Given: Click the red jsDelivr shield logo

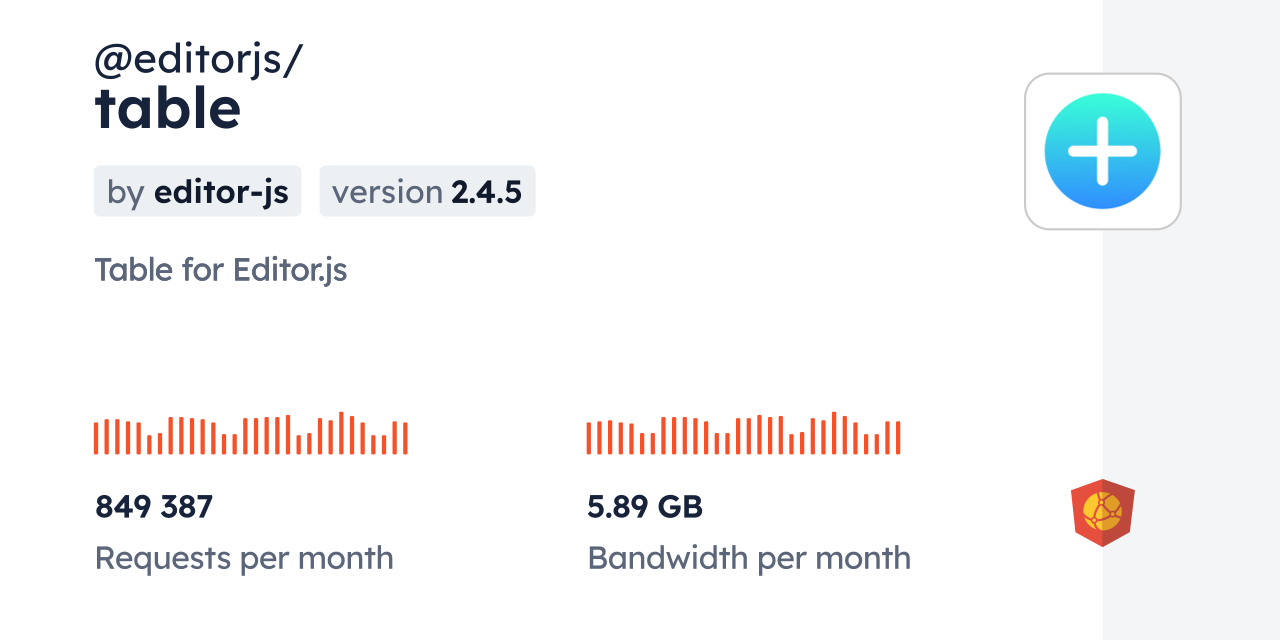Looking at the screenshot, I should [x=1102, y=512].
